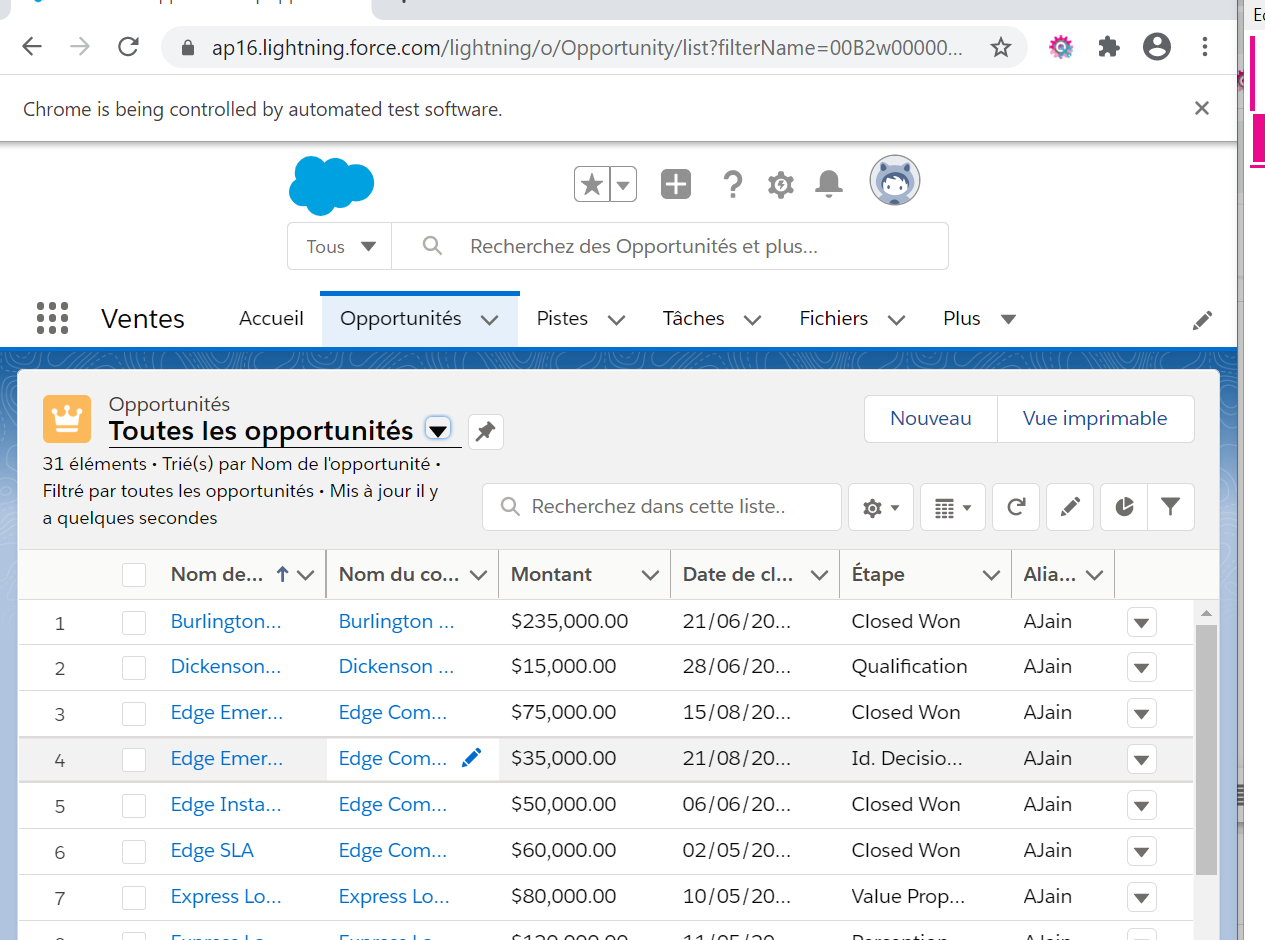Image resolution: width=1265 pixels, height=940 pixels.
Task: Select the Burlington row checkbox
Action: coord(134,623)
